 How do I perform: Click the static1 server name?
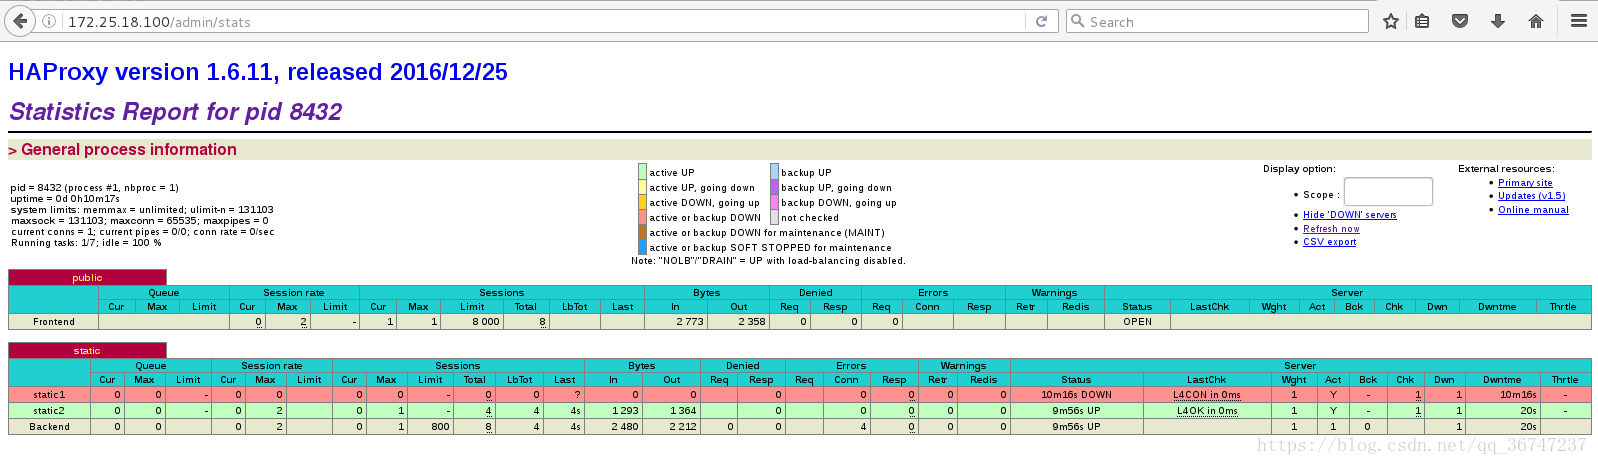click(49, 395)
